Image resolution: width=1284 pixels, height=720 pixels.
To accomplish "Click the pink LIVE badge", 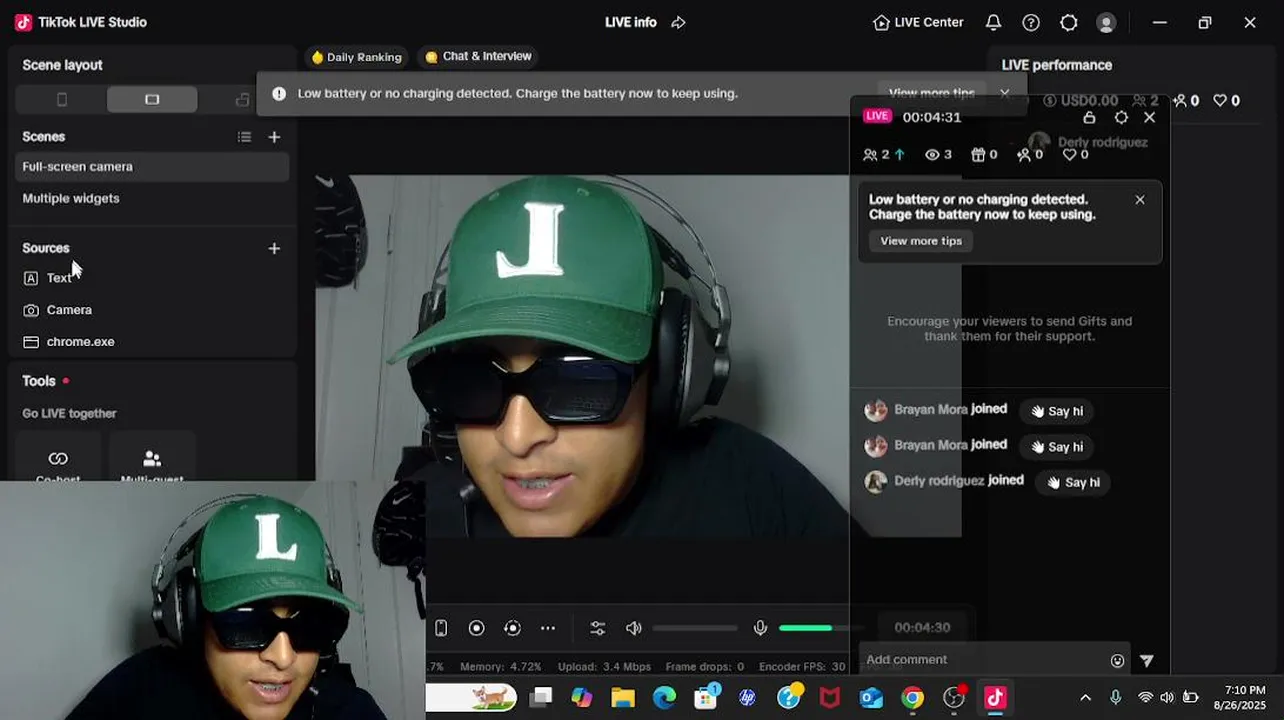I will pos(877,116).
